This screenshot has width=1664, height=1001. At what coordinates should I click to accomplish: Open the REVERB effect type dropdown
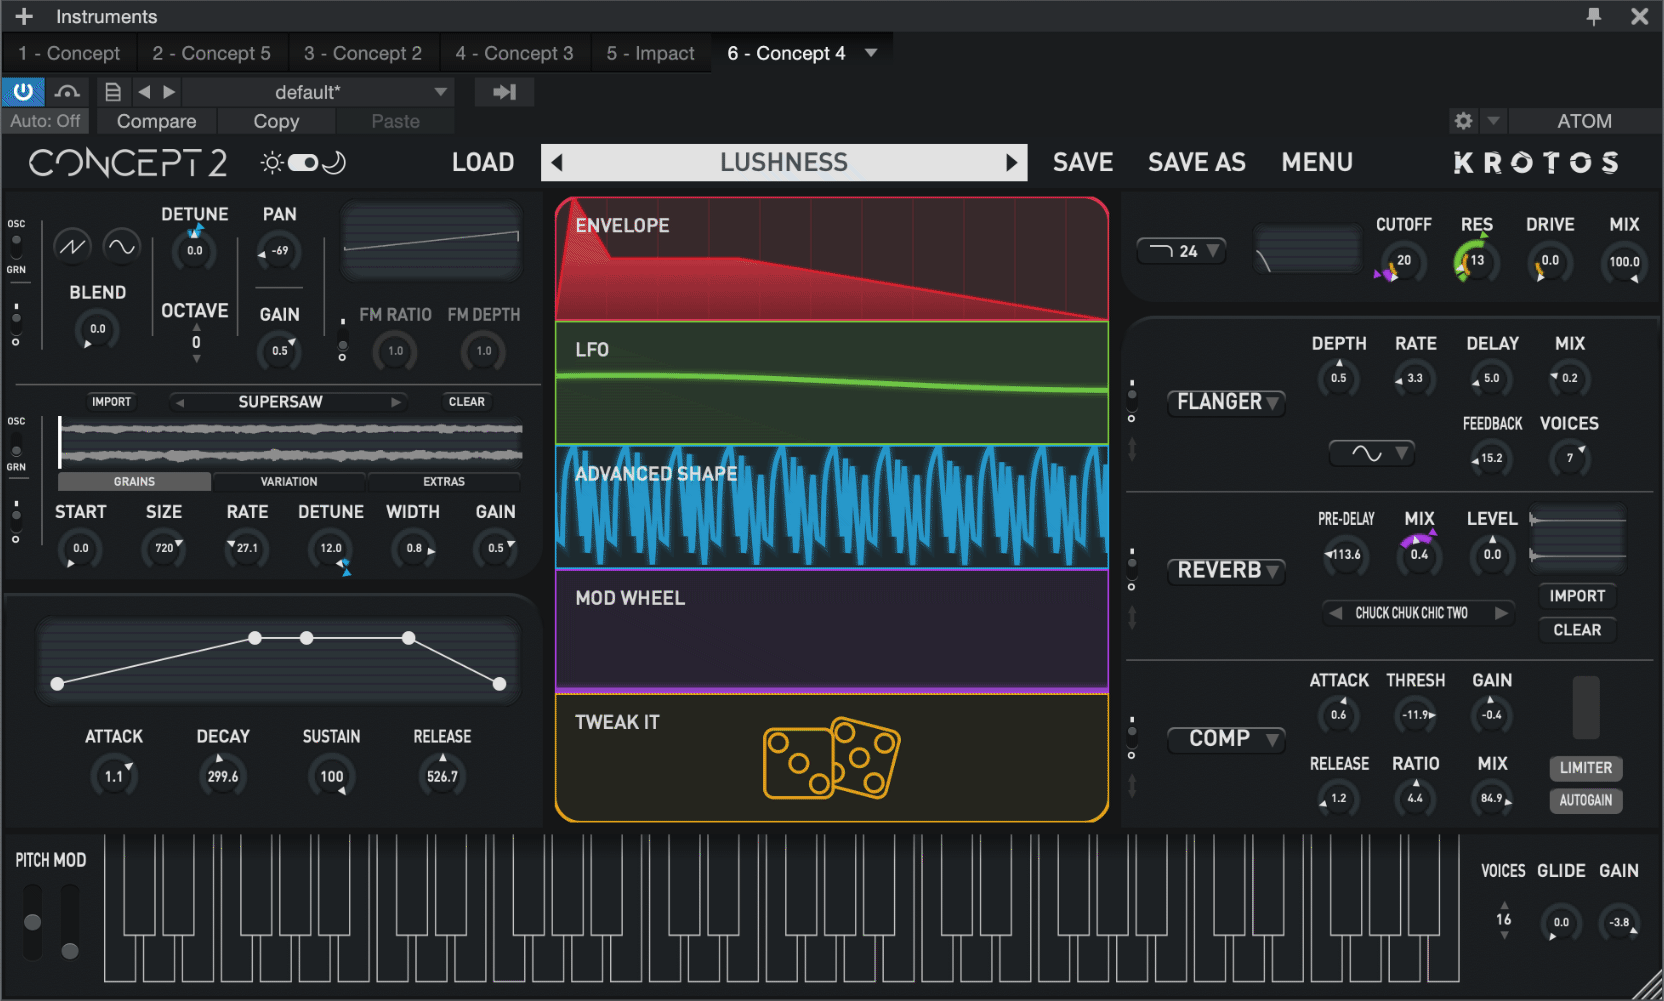(x=1226, y=570)
